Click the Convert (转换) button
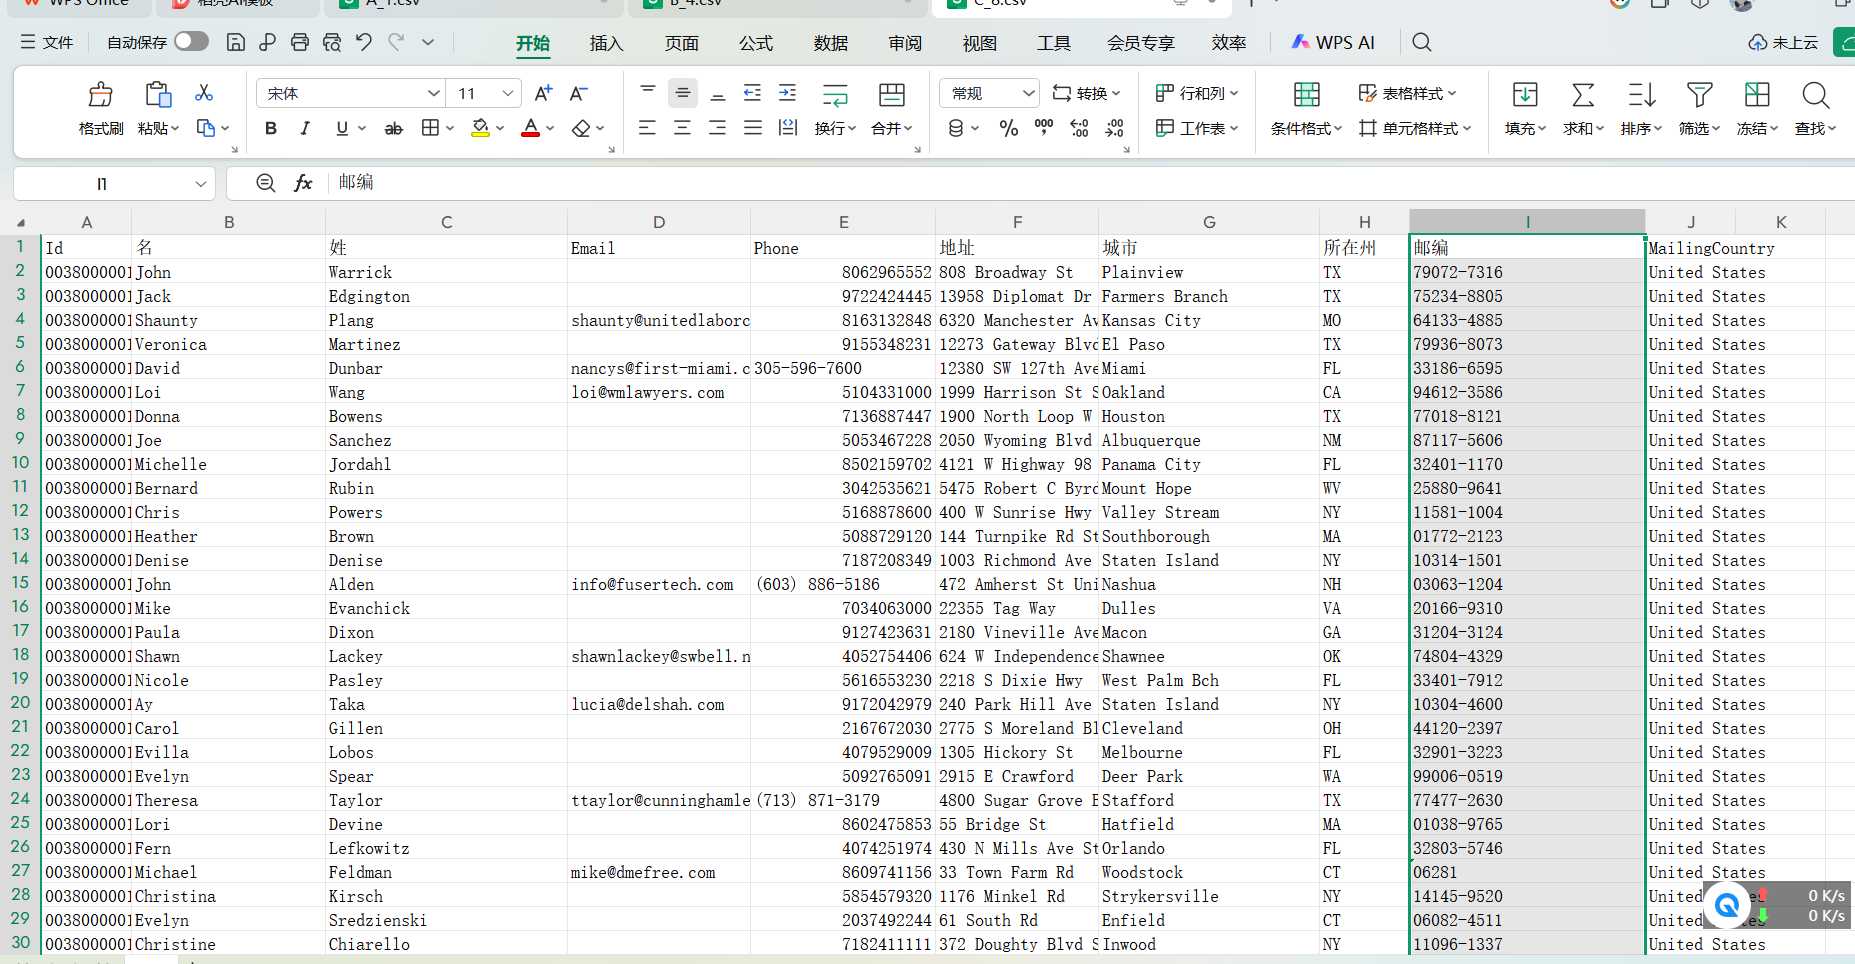 (x=1086, y=93)
